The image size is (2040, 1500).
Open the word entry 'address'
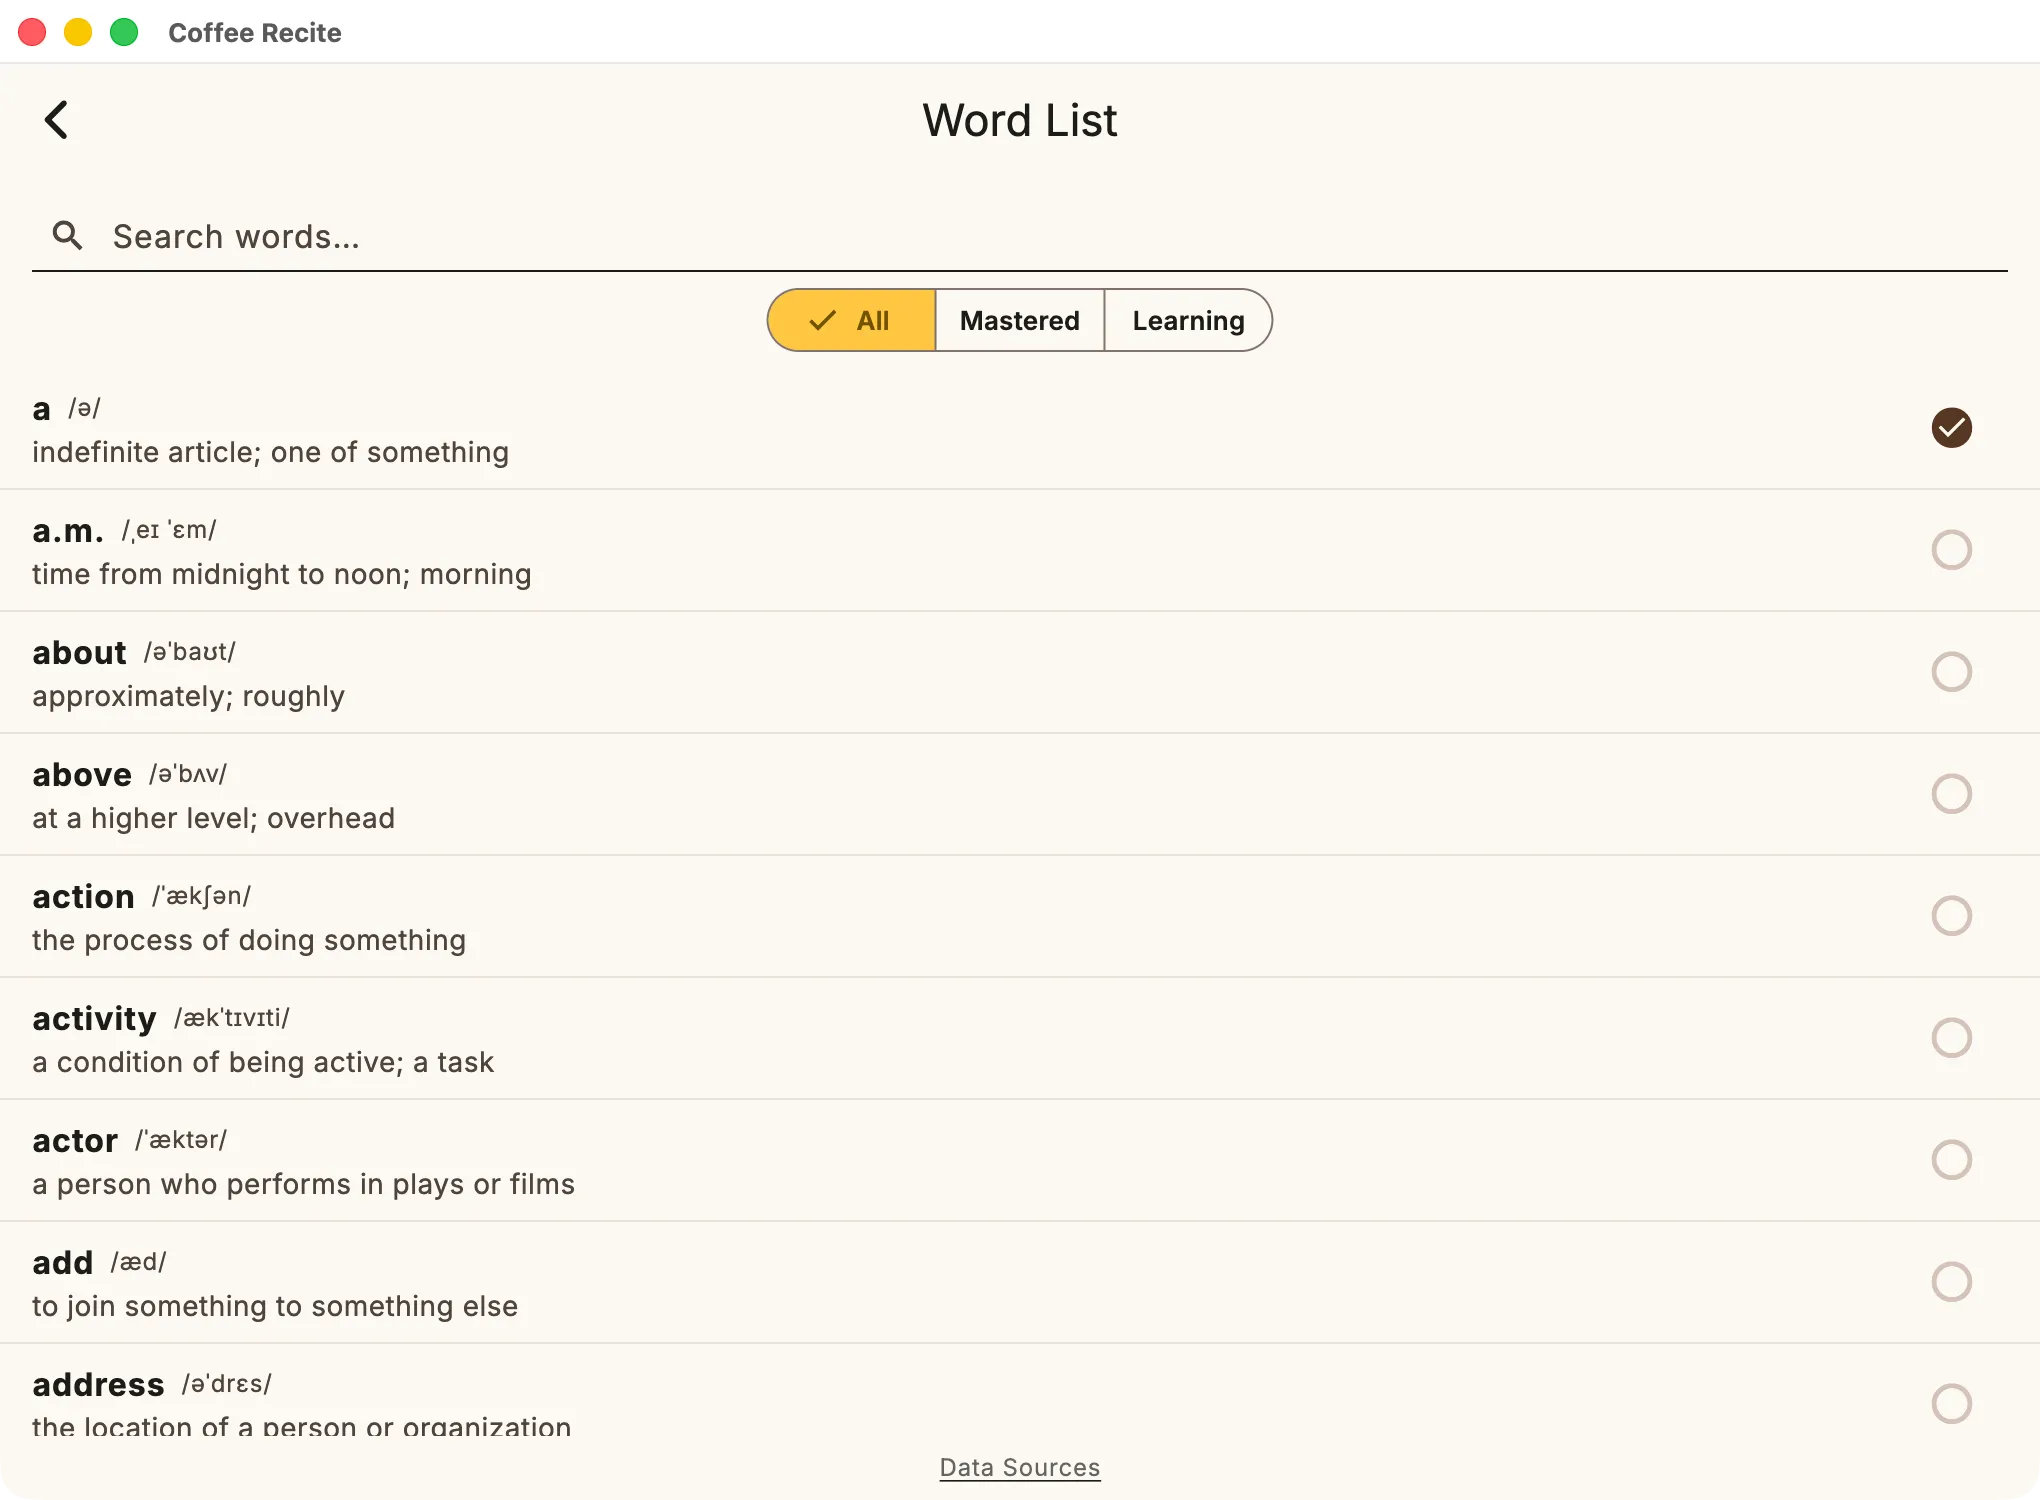(1020, 1391)
